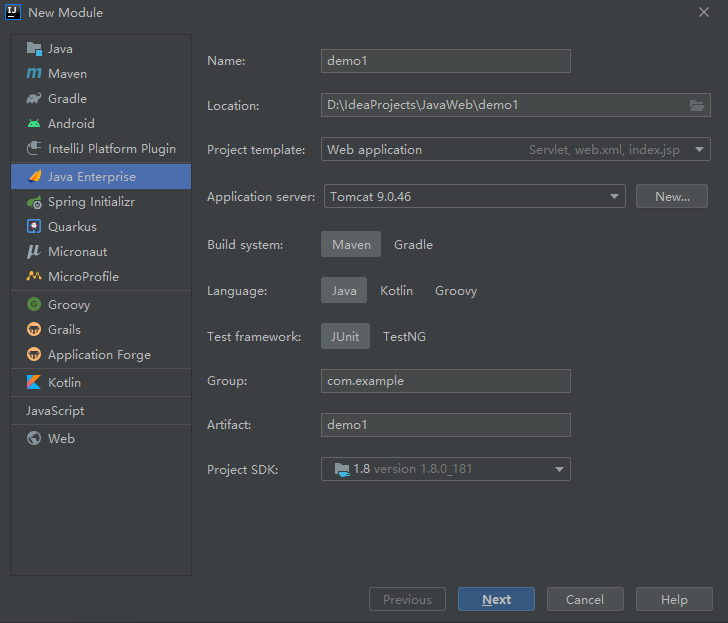
Task: Click the Cancel button
Action: pyautogui.click(x=585, y=599)
